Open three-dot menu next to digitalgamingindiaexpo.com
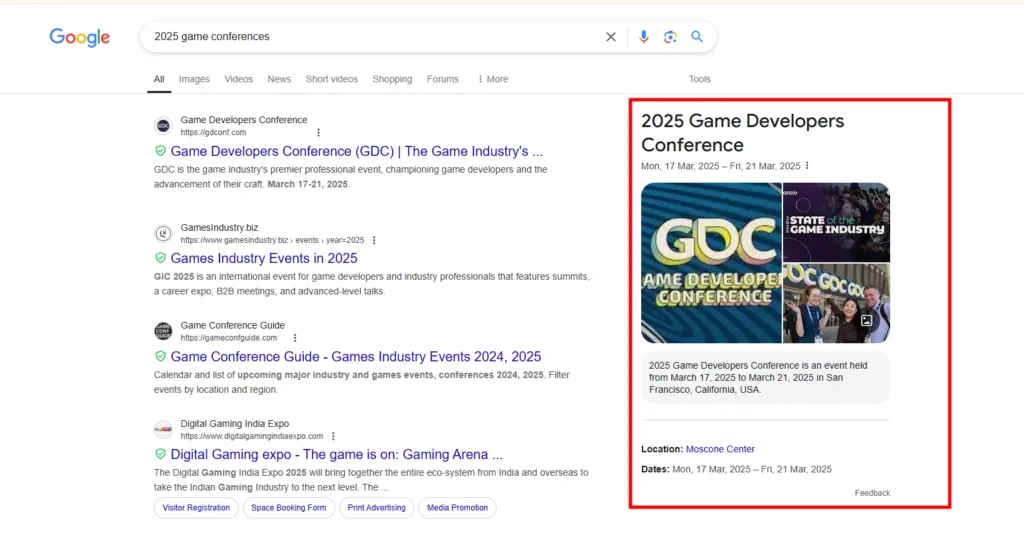Viewport: 1024px width, 542px height. click(x=333, y=436)
